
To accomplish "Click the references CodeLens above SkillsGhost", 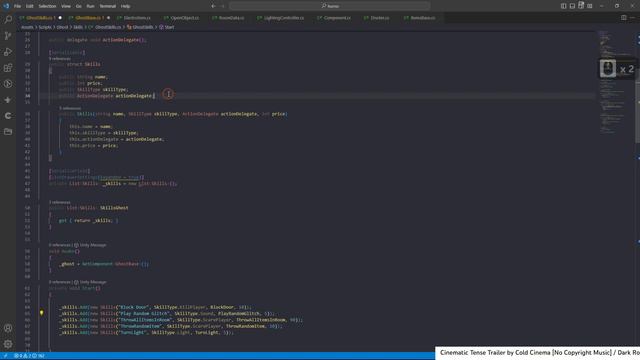I will [60, 202].
